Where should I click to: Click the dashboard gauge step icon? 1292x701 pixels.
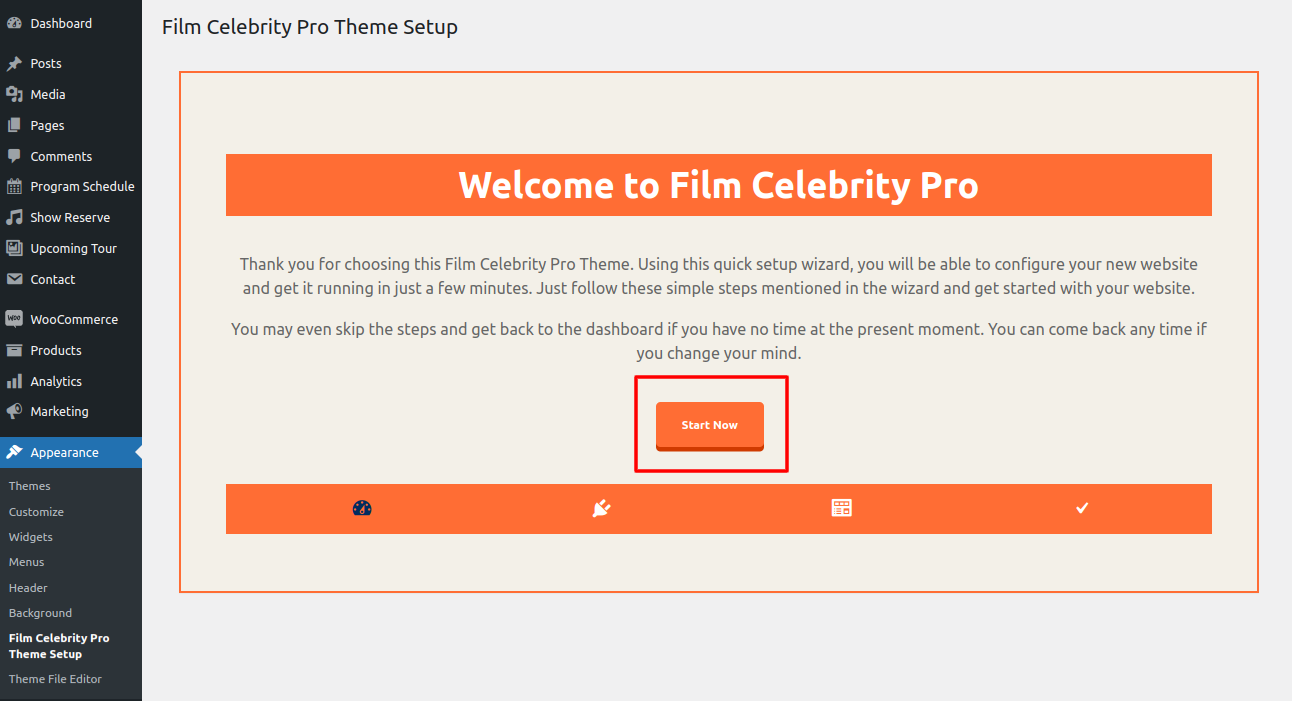362,508
